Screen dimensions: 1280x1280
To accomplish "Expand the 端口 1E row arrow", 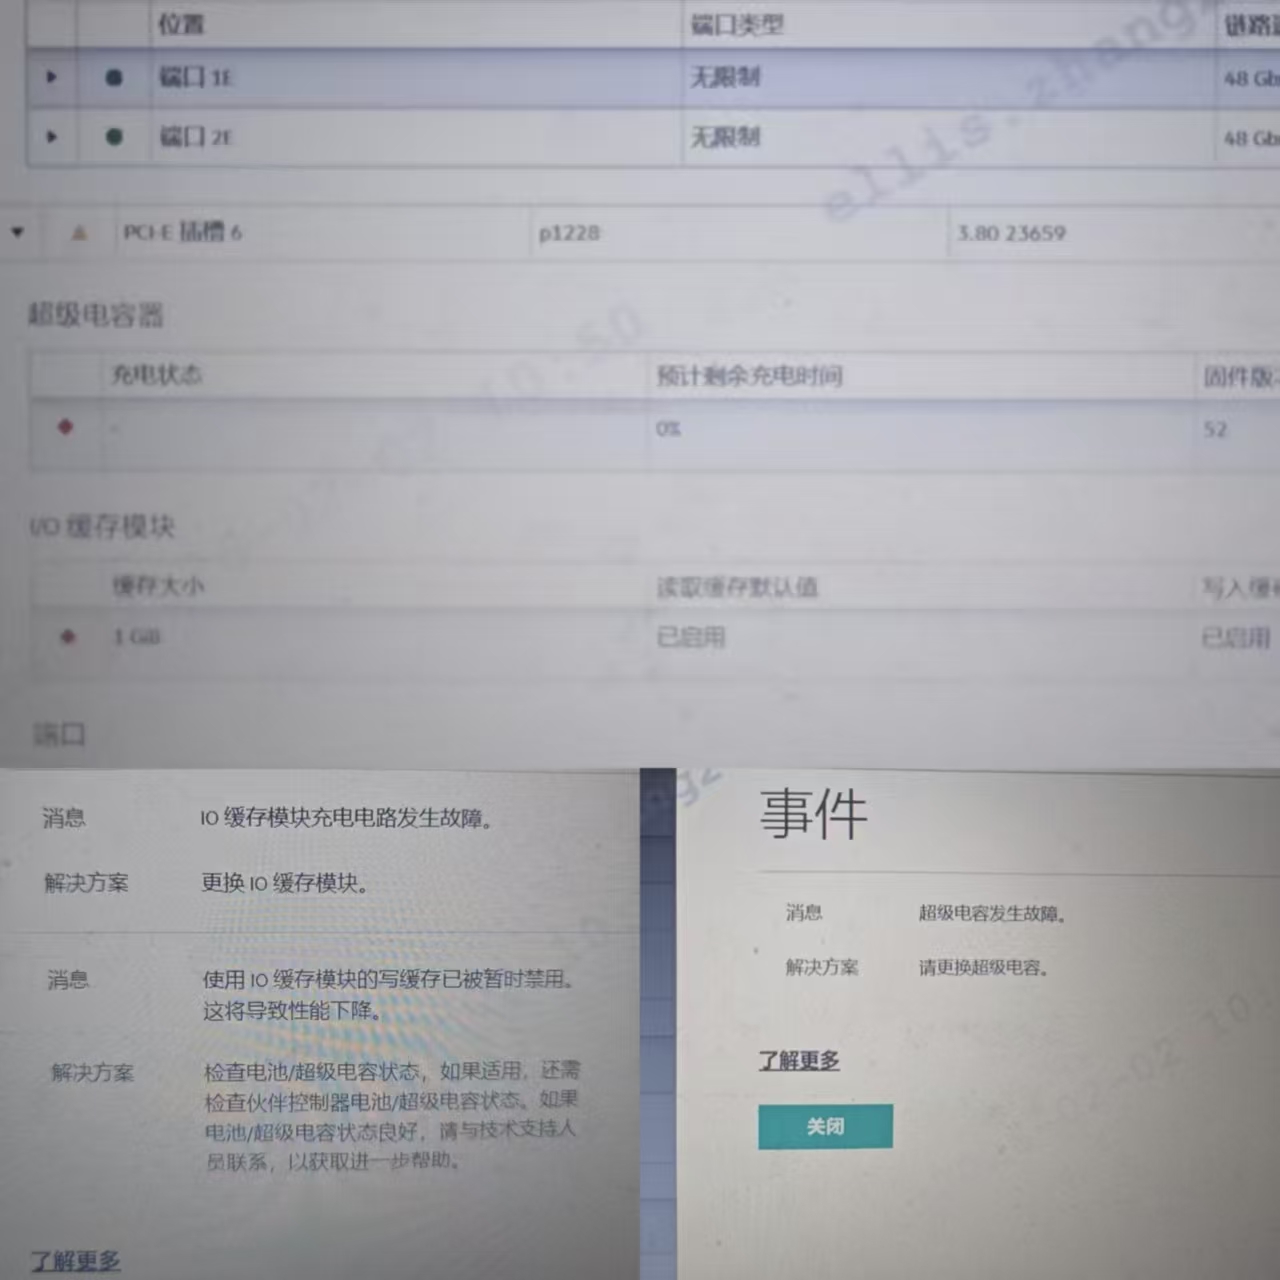I will (x=52, y=77).
